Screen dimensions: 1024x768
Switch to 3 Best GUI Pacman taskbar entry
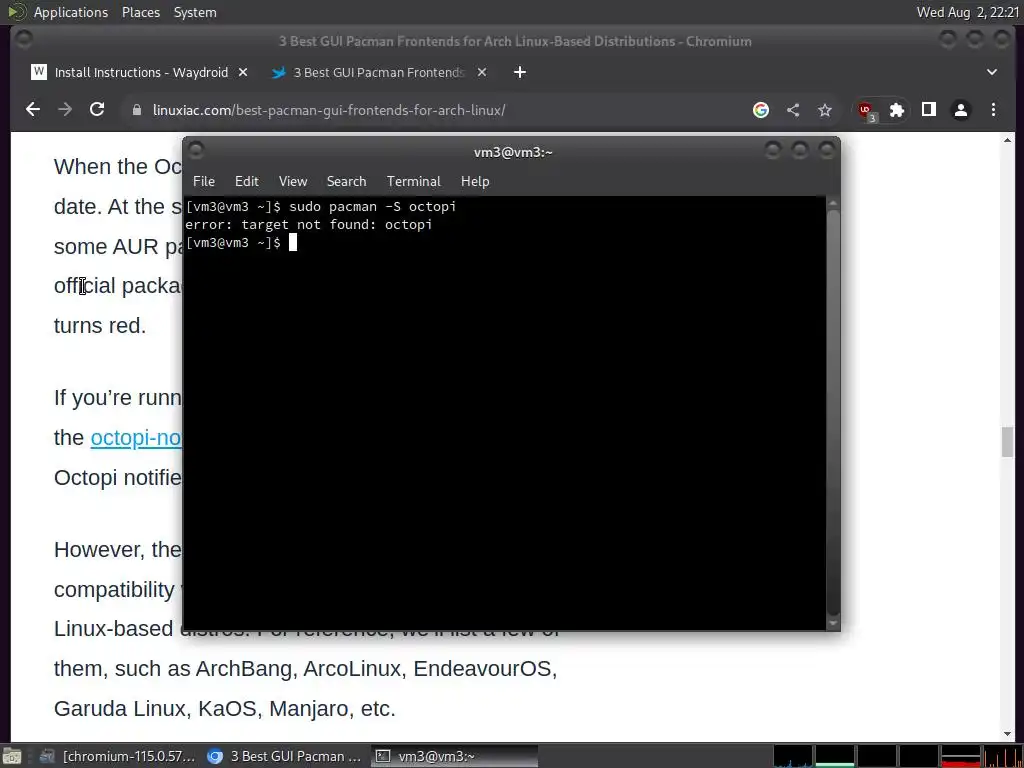pos(285,756)
